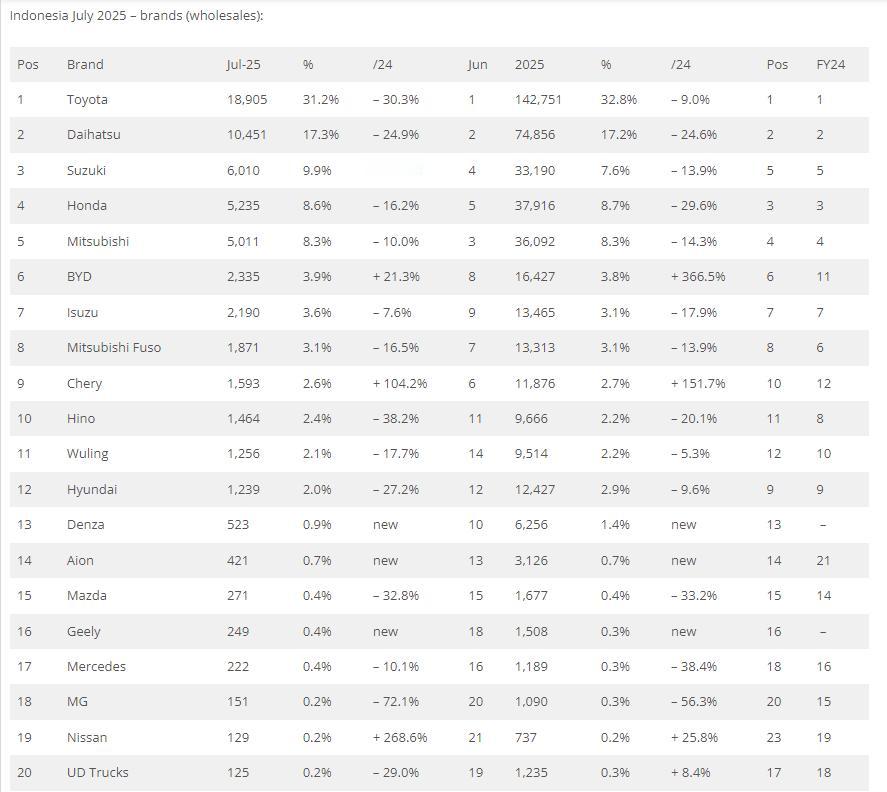Select Denza July volume 523

click(238, 524)
